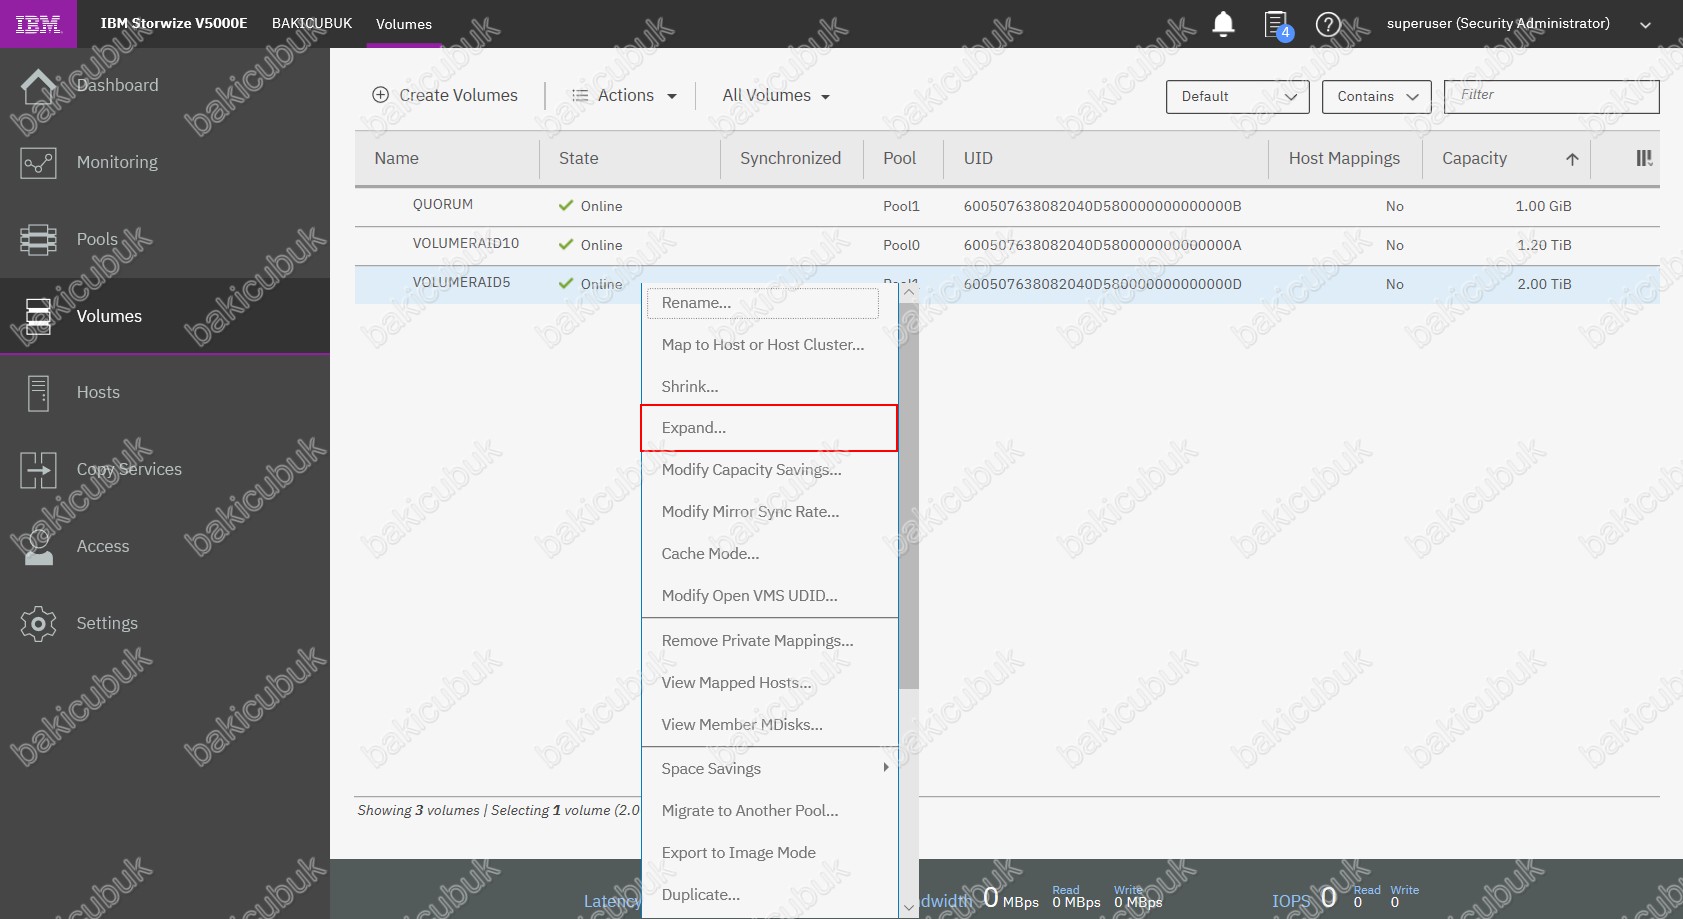Open the Contains condition dropdown
The width and height of the screenshot is (1683, 919).
1376,97
